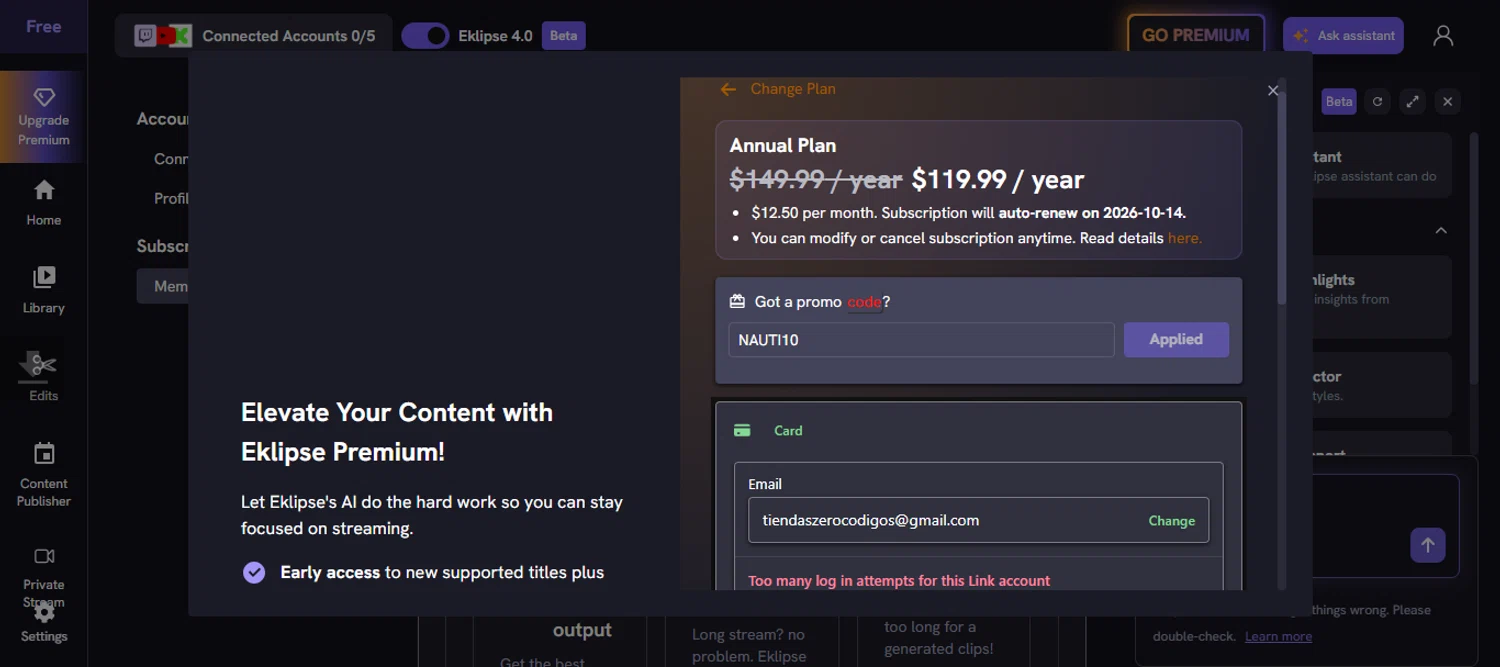Click the Upgrade Premium diamond icon
This screenshot has width=1500, height=667.
click(x=43, y=98)
